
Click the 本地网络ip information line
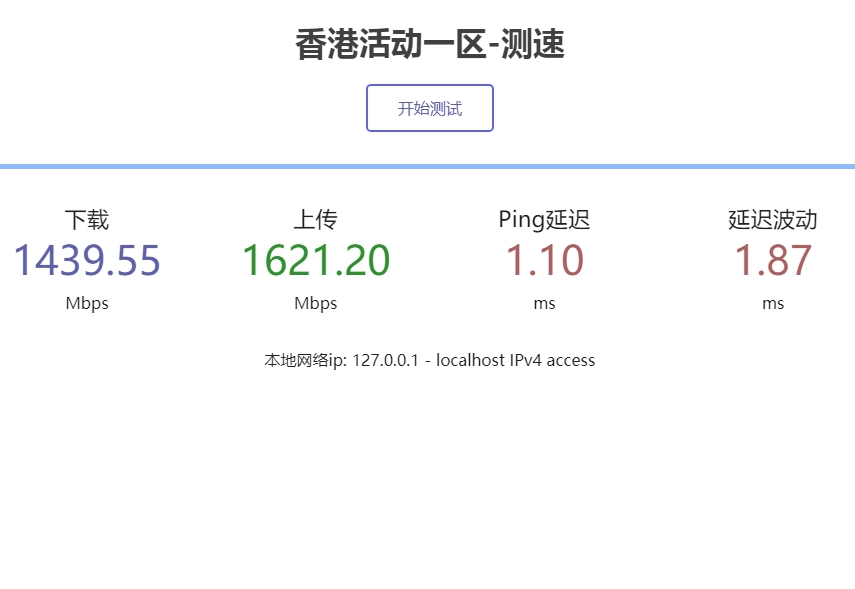pos(429,360)
